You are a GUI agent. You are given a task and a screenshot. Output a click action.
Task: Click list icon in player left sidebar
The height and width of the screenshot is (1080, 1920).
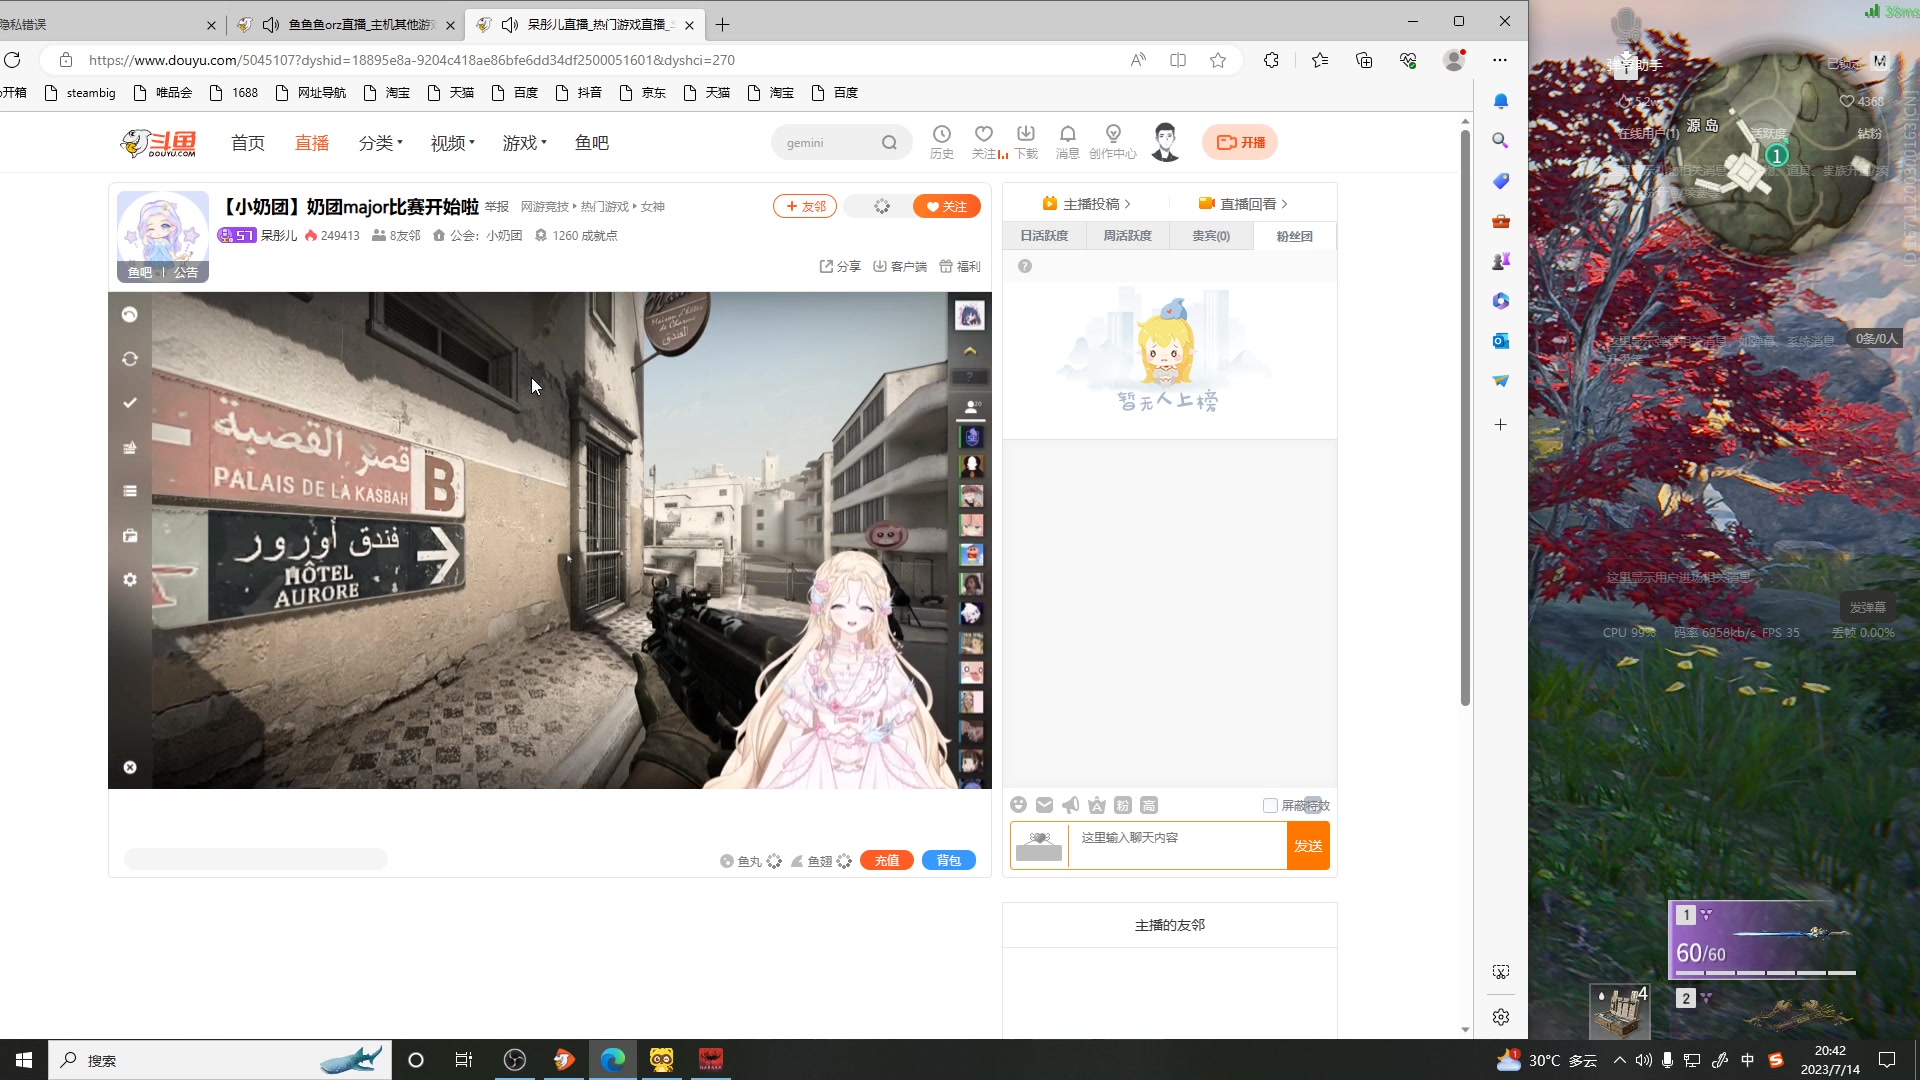130,491
